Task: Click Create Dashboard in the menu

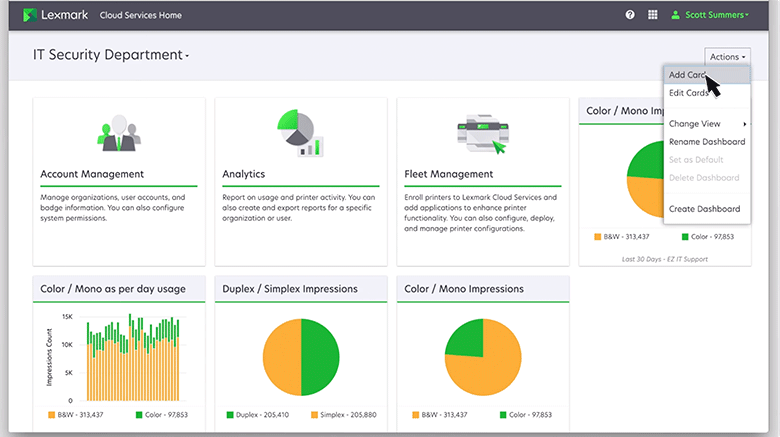Action: [x=704, y=209]
